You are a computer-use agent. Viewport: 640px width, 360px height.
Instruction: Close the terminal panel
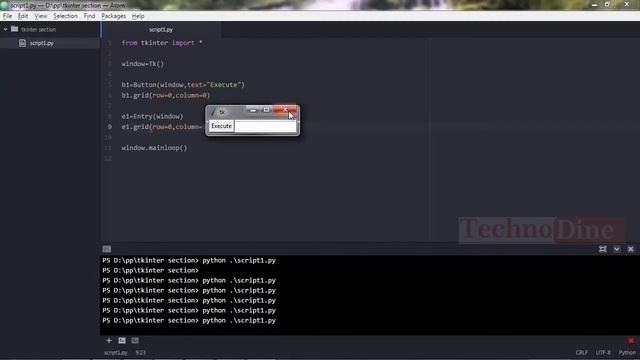pos(631,249)
